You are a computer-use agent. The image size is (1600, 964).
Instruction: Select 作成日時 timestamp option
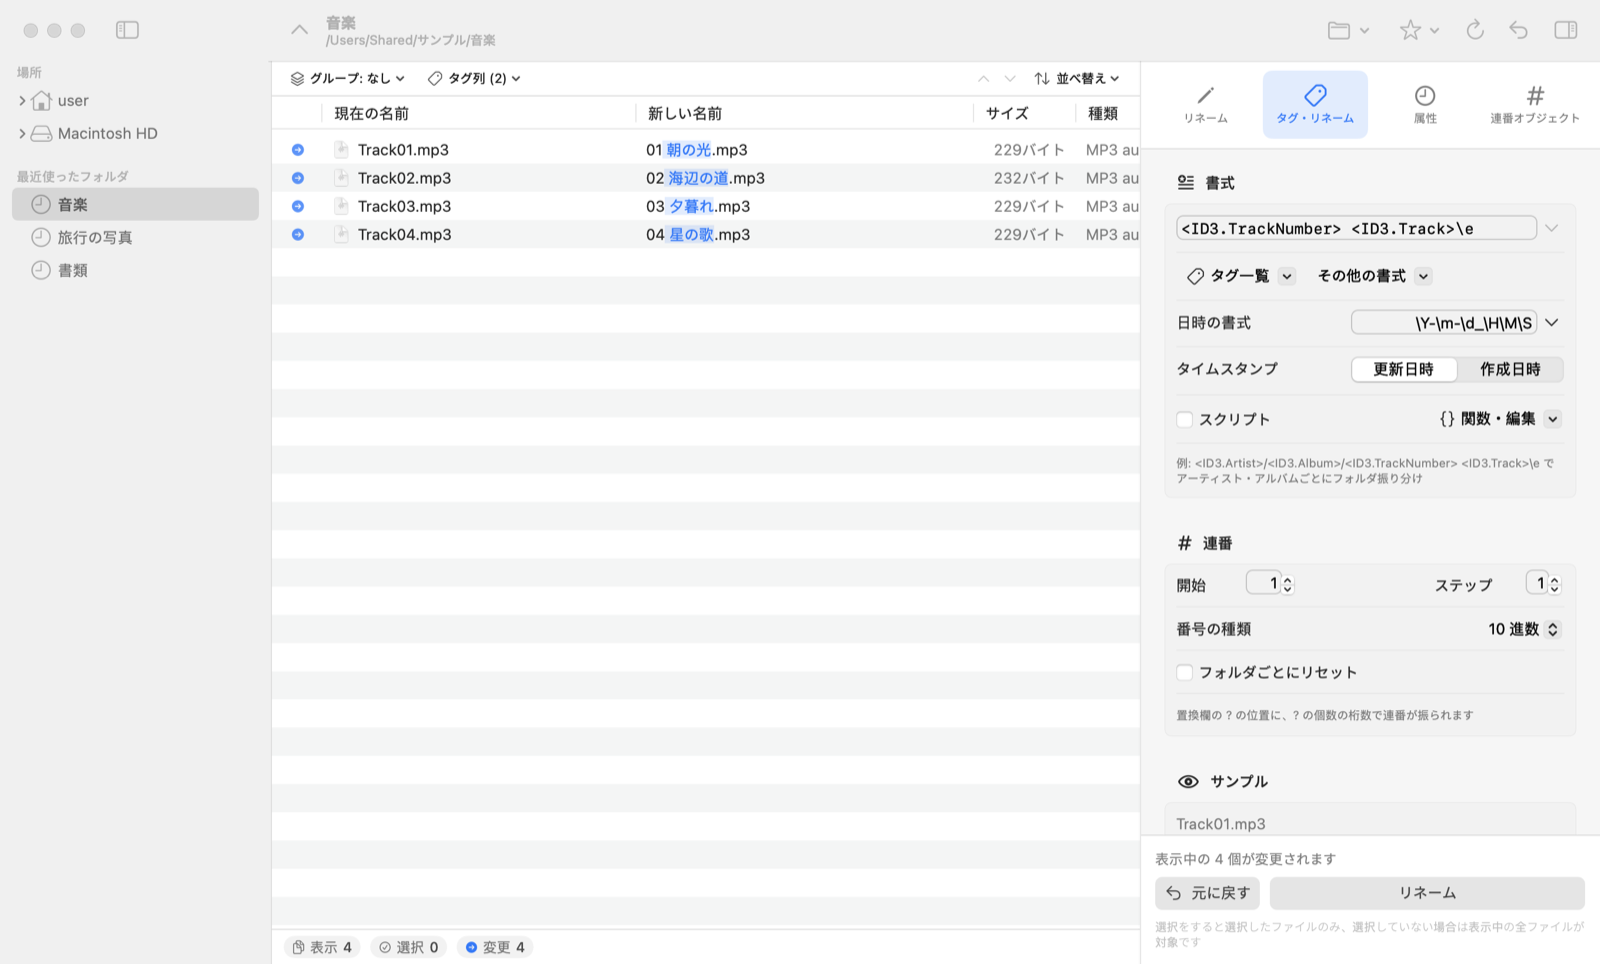tap(1510, 369)
